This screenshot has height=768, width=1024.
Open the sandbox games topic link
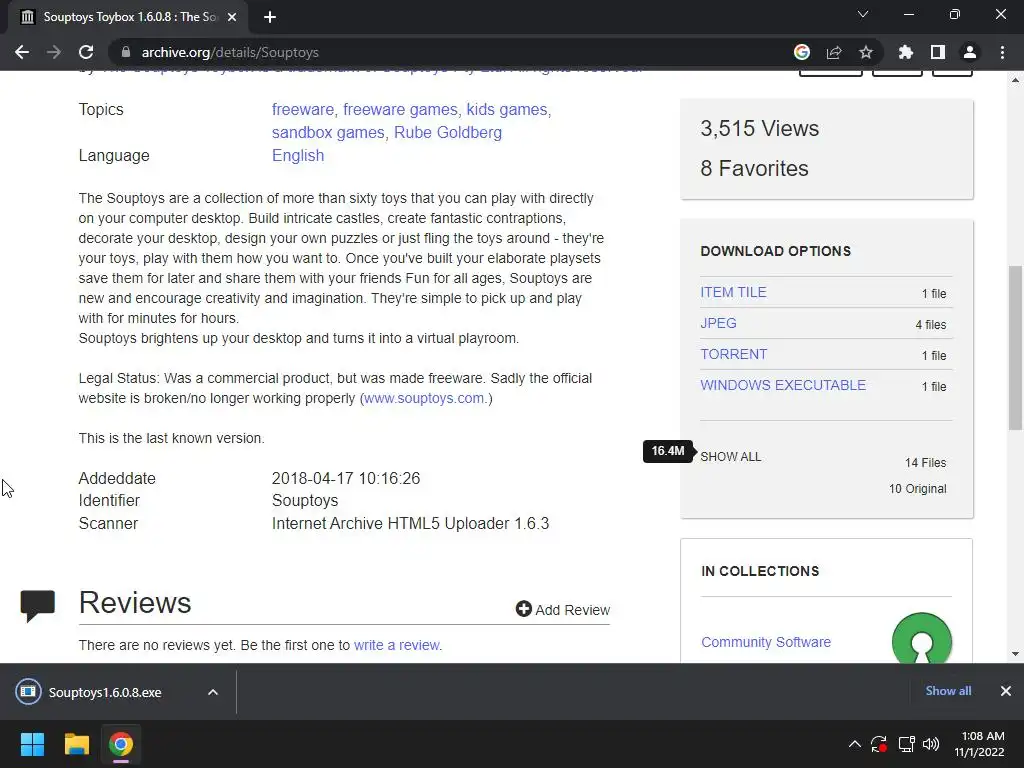(328, 132)
